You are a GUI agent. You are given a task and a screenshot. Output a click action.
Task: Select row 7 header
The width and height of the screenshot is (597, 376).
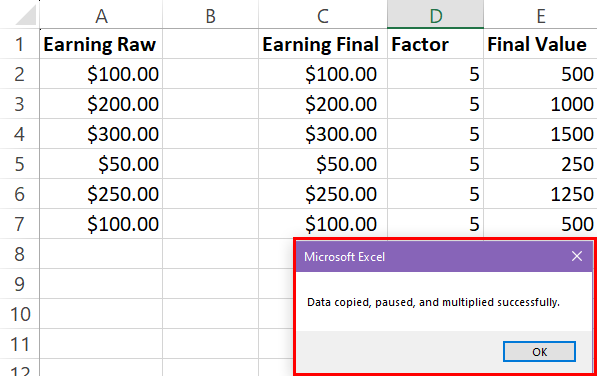(20, 224)
